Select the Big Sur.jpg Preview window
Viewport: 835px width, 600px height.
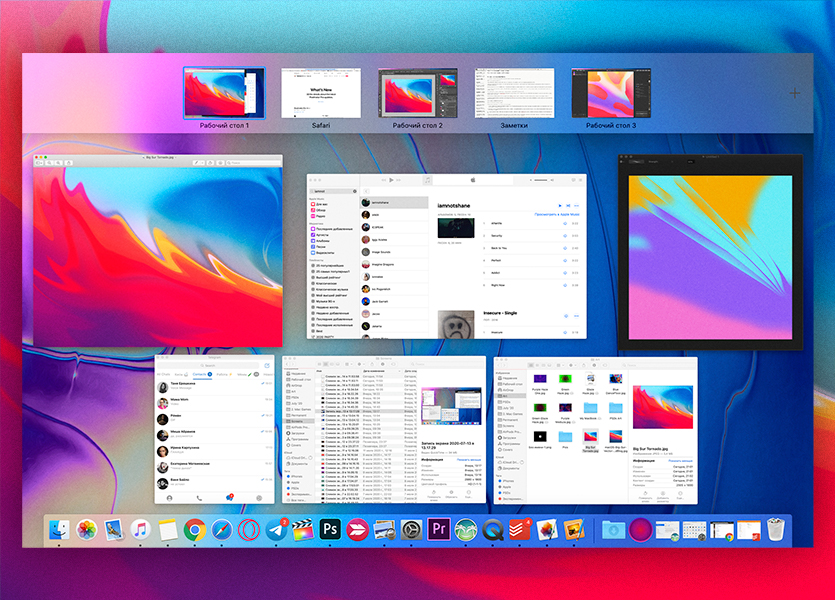point(152,250)
